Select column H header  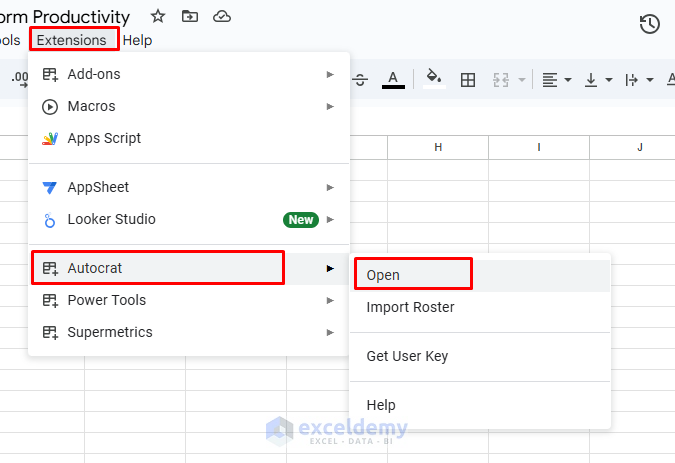[x=438, y=147]
